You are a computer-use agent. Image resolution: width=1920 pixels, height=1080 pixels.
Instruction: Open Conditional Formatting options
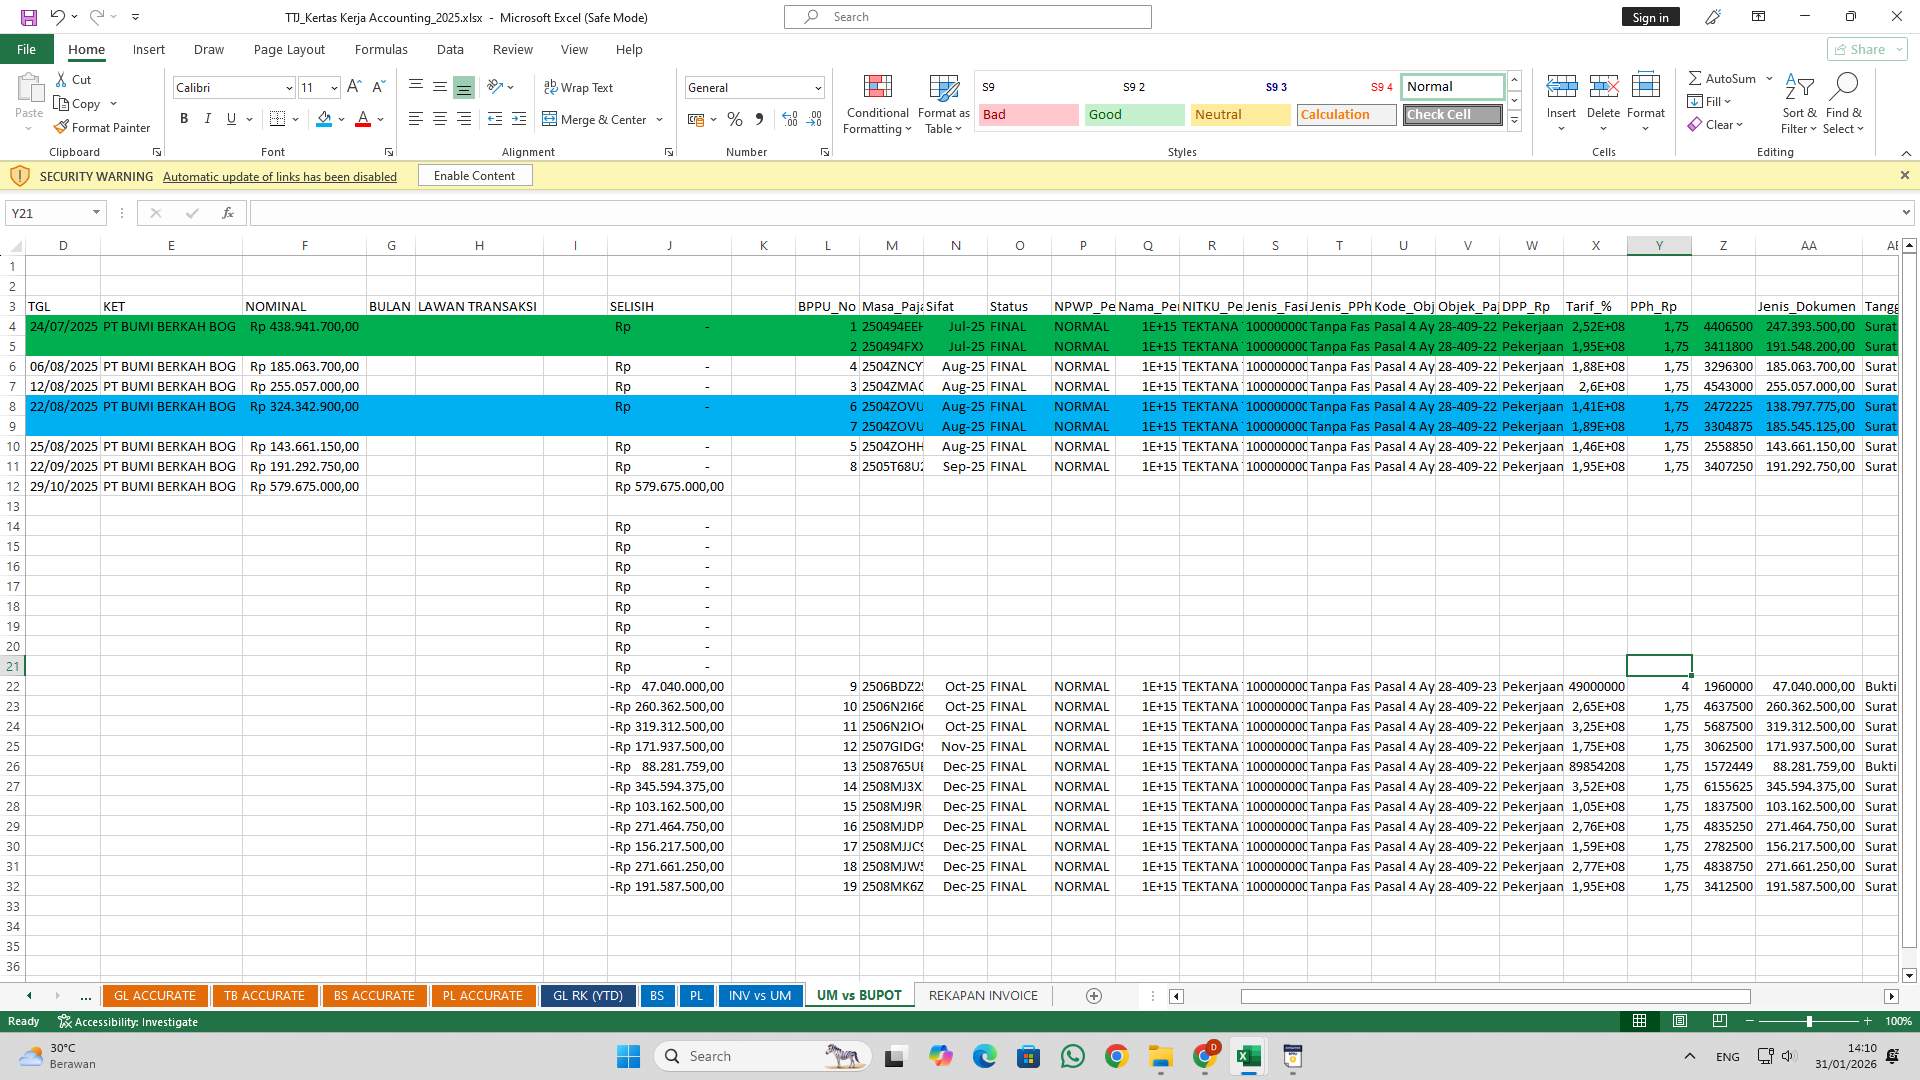tap(877, 103)
